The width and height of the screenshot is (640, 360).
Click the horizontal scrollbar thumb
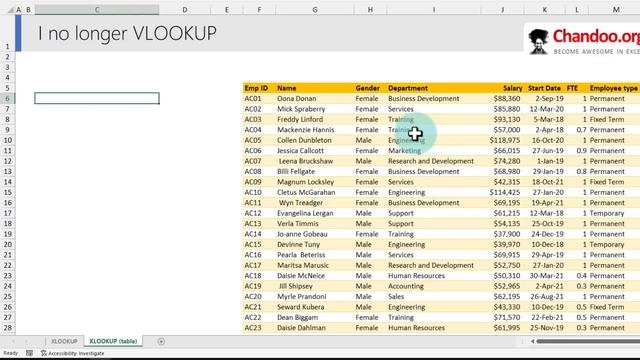coord(588,341)
